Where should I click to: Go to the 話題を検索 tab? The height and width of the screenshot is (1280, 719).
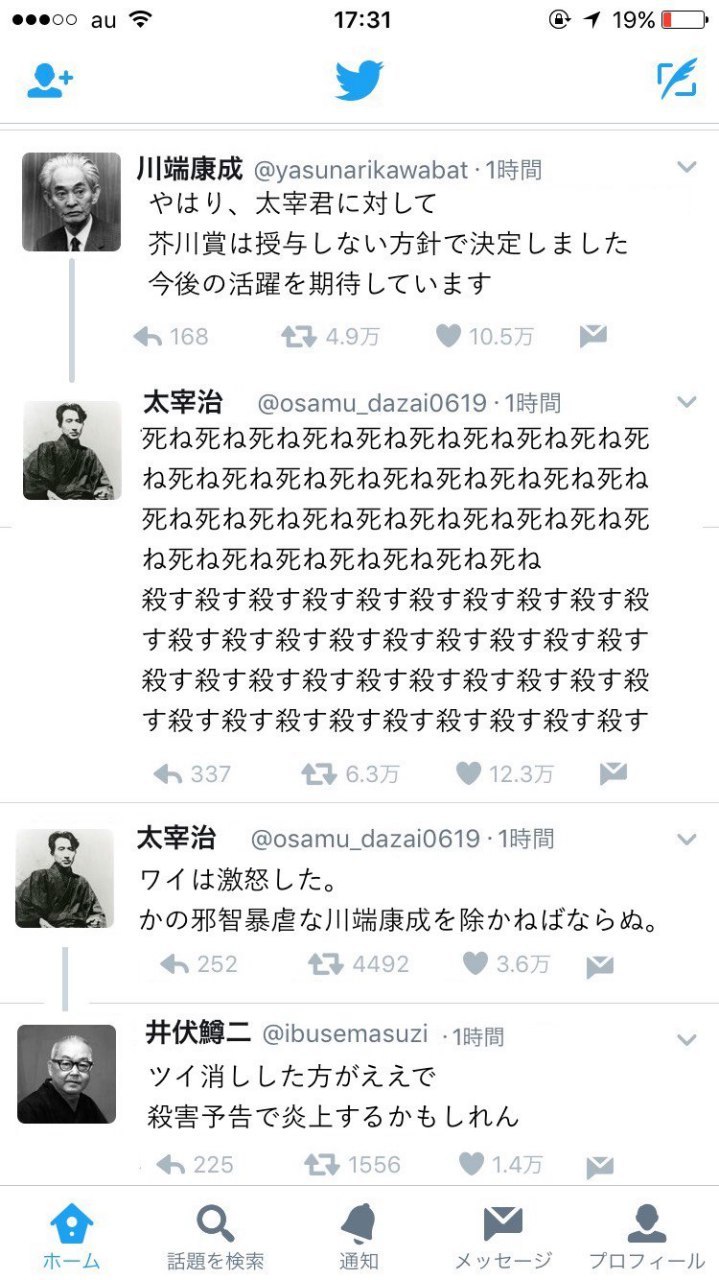pos(215,1236)
